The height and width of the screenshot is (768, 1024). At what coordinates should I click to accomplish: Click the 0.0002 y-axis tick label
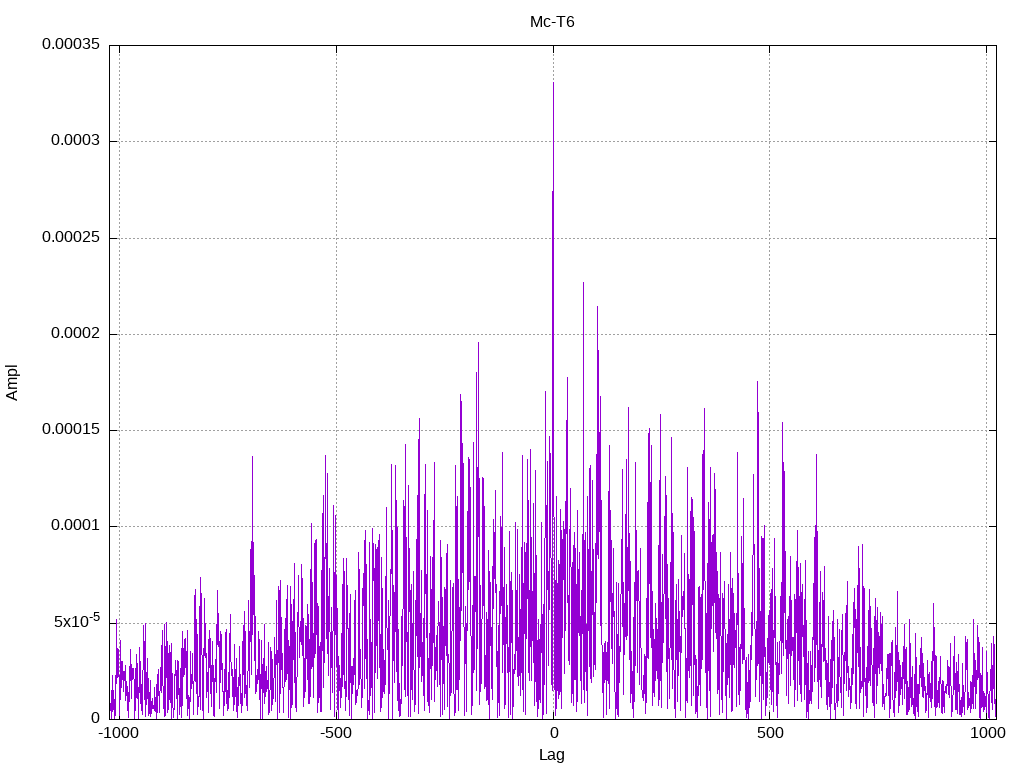point(76,333)
